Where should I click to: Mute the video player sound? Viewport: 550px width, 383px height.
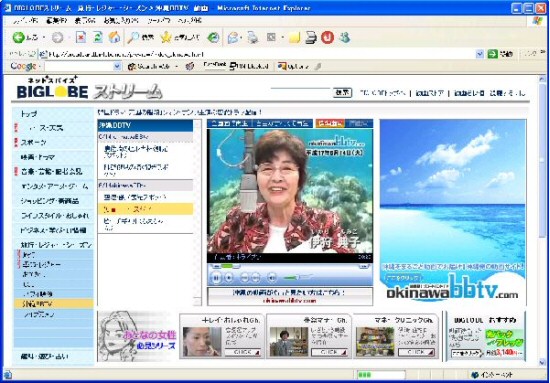271,278
